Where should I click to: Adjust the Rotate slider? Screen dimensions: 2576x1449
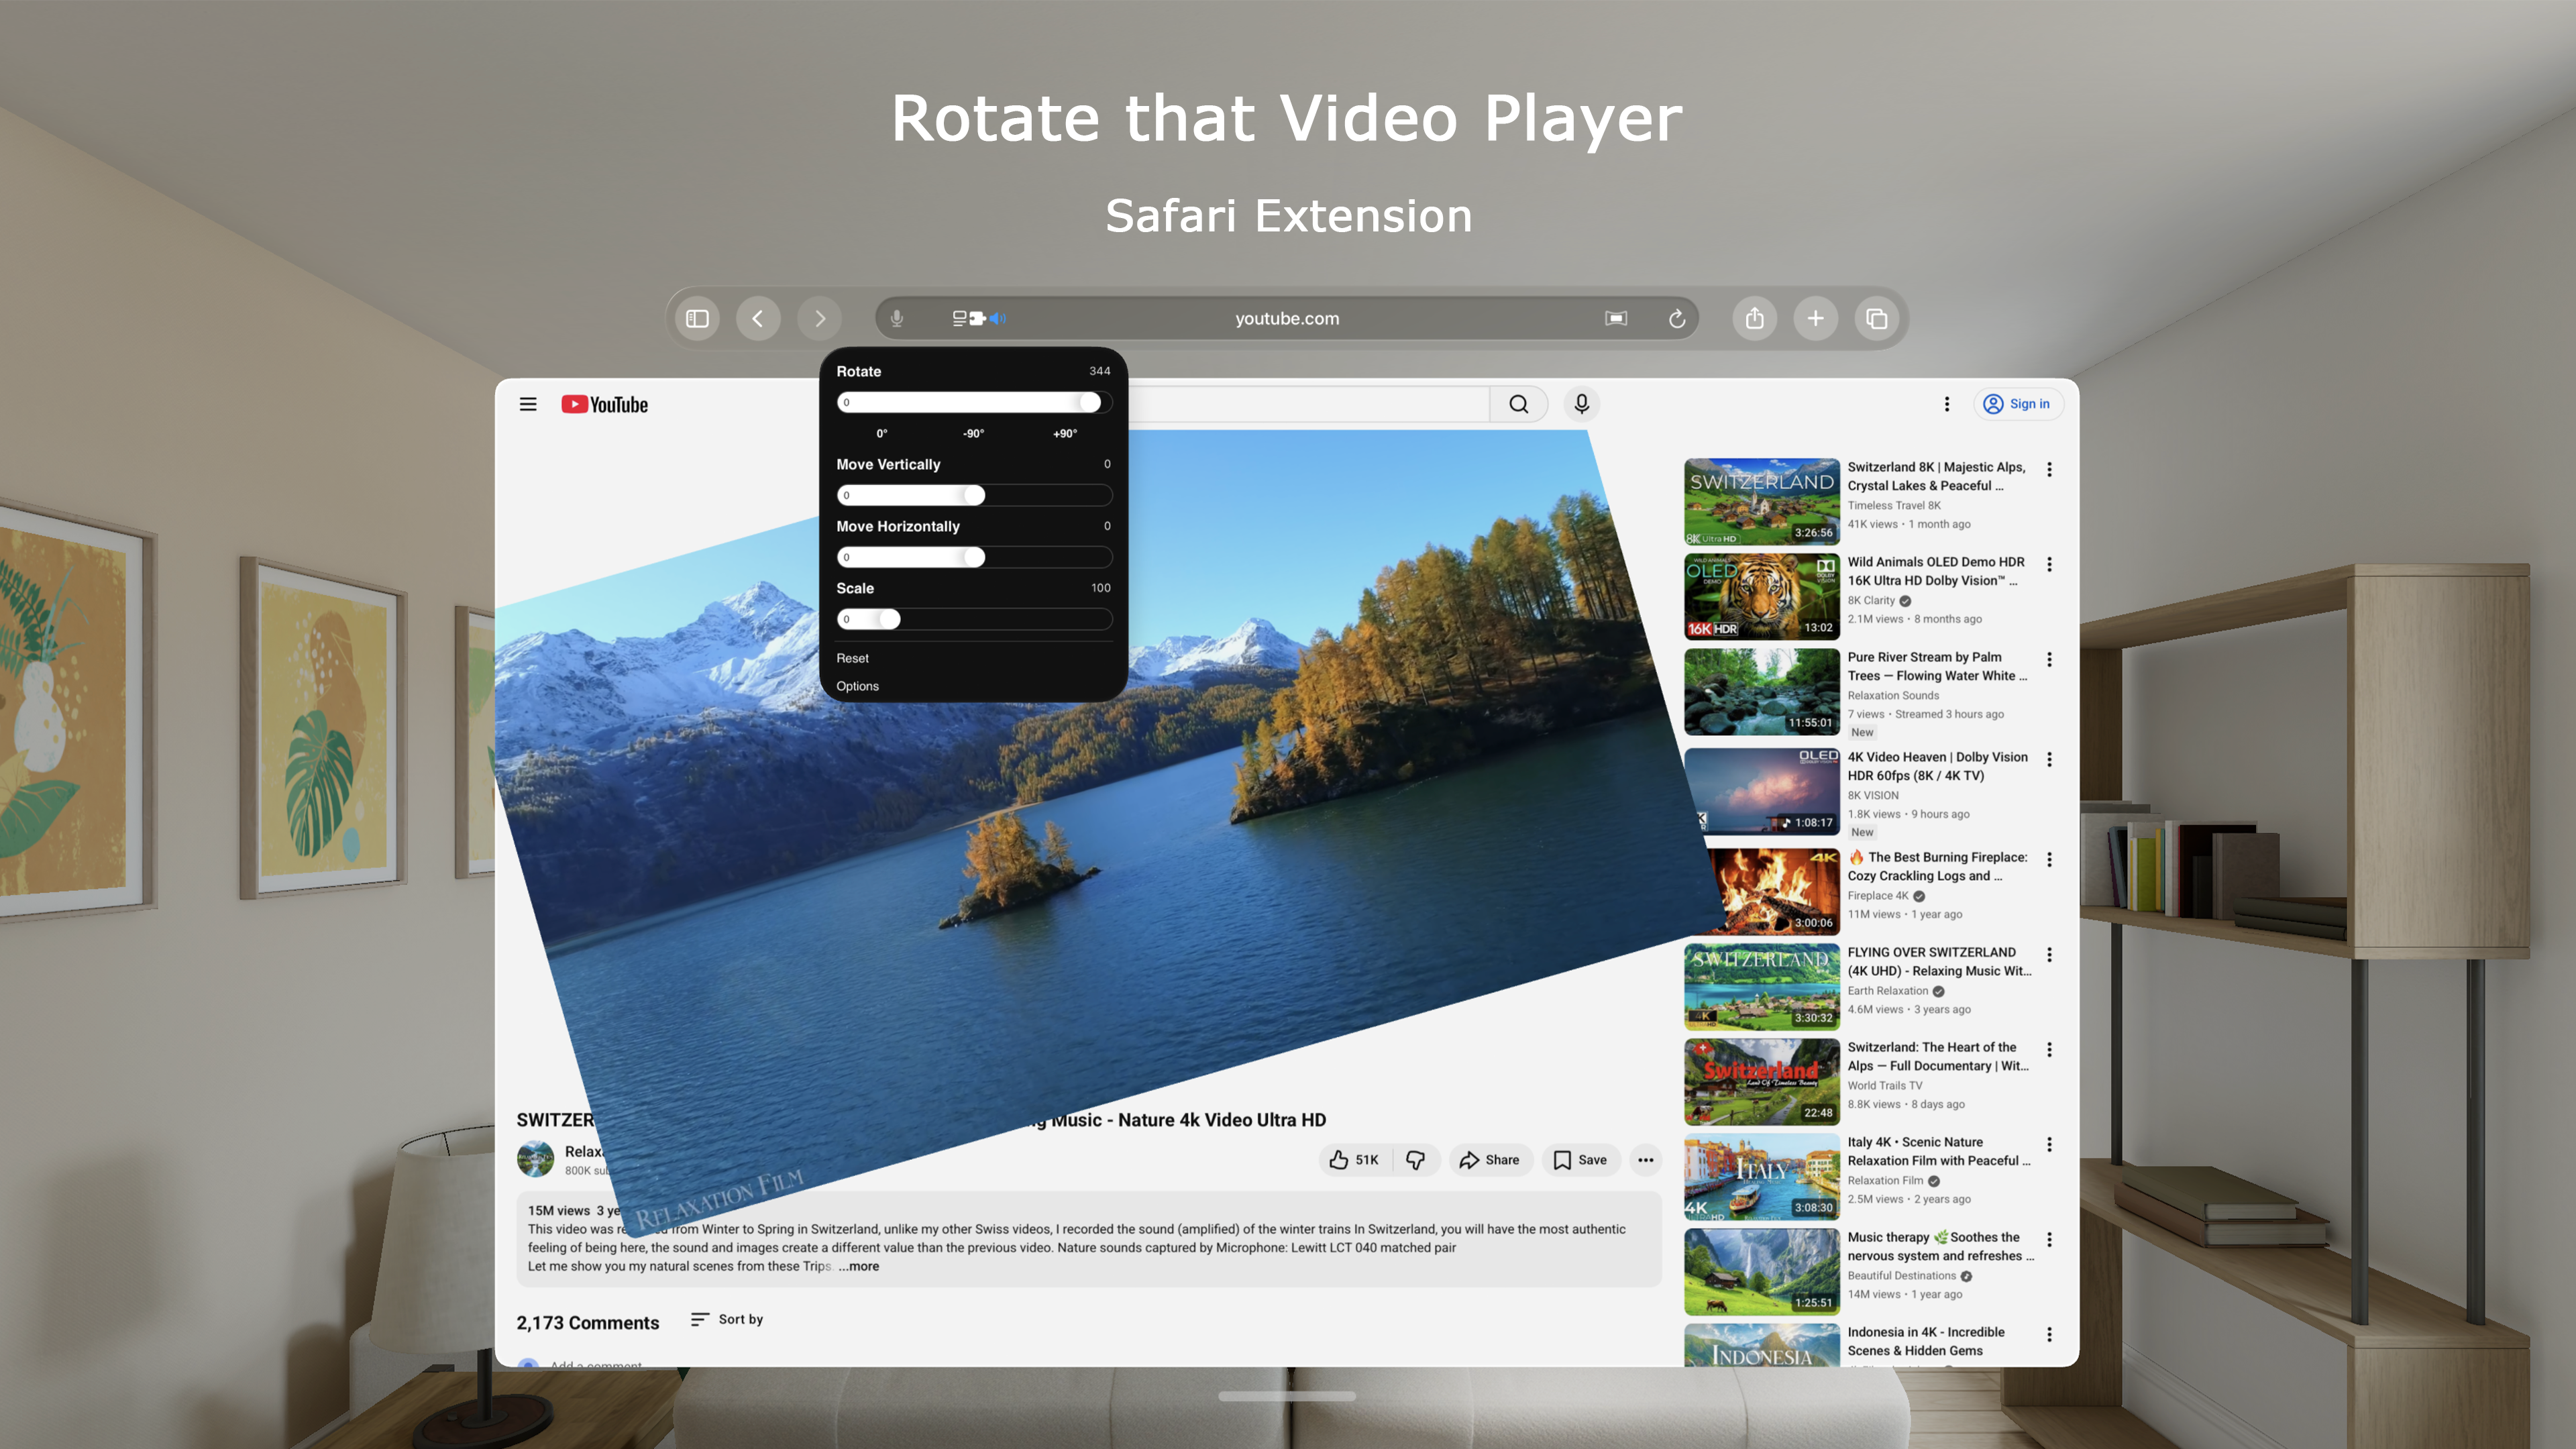974,402
